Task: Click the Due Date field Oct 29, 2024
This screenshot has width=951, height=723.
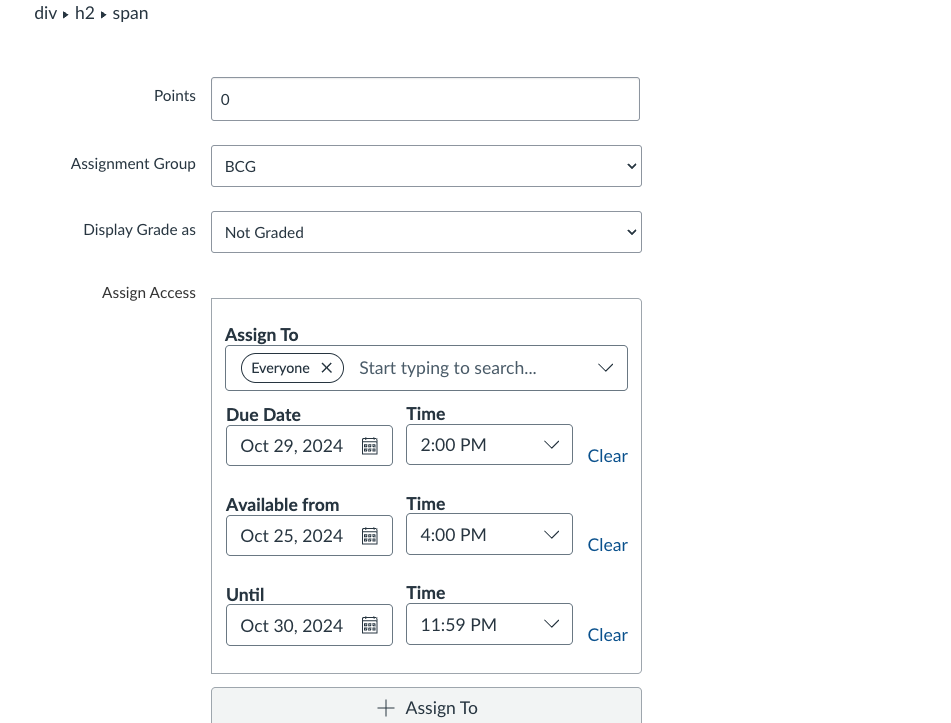Action: click(292, 446)
